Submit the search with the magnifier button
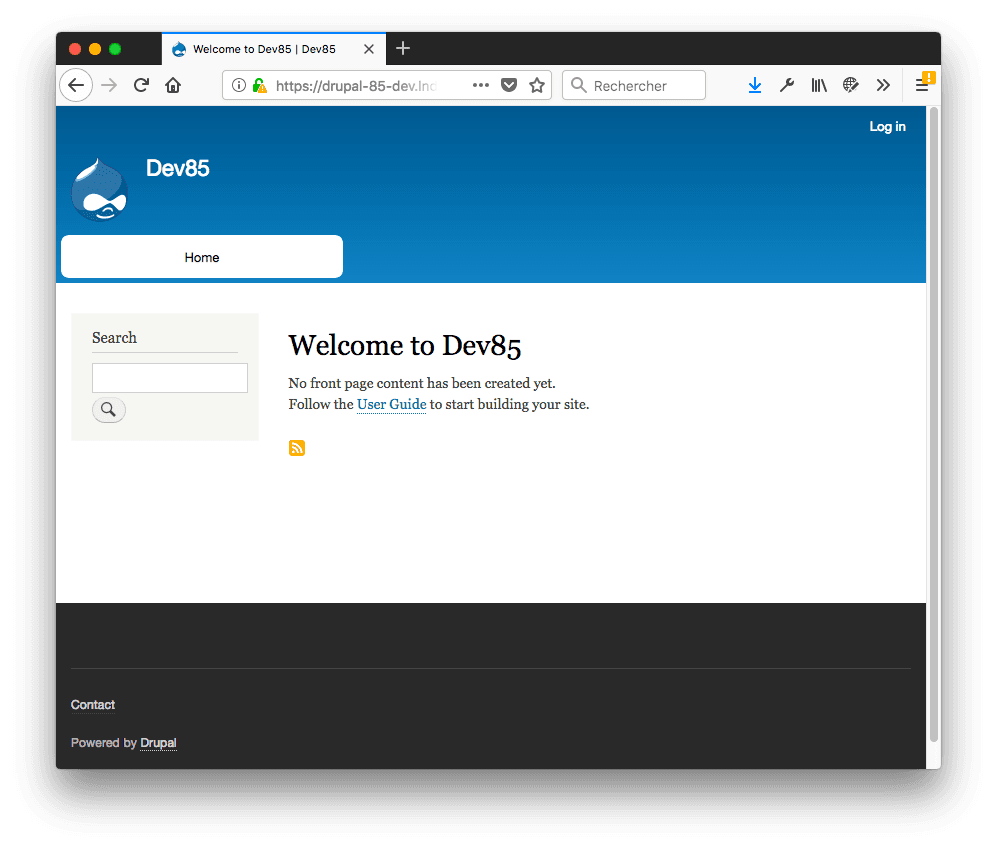 [108, 409]
